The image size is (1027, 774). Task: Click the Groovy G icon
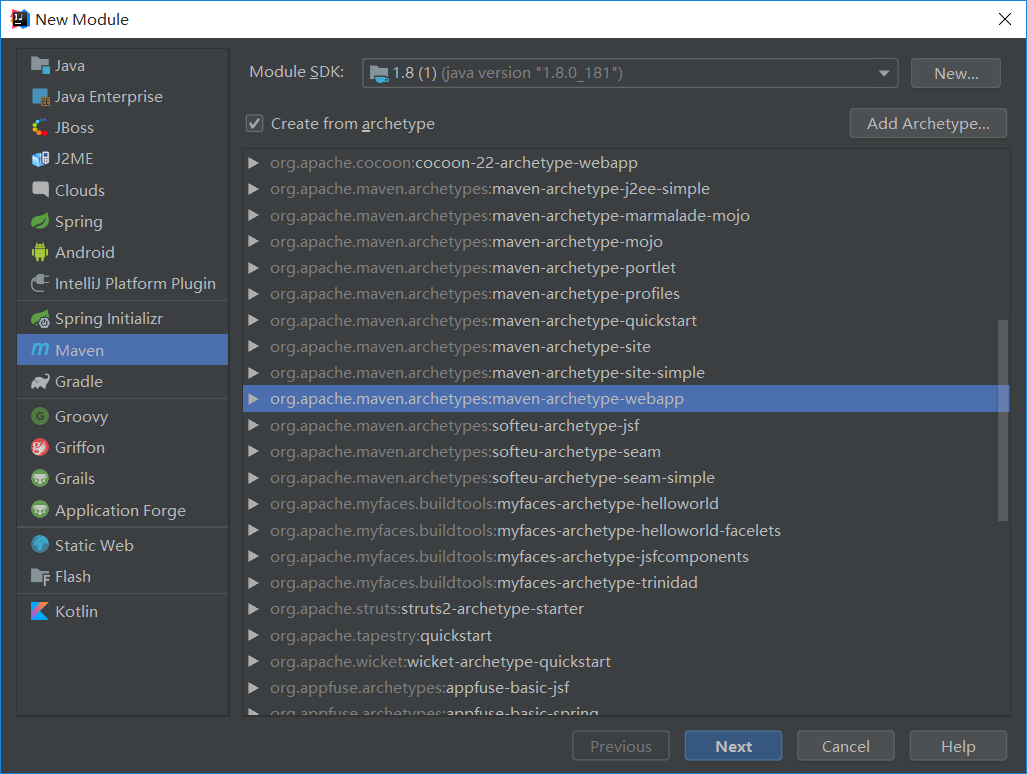pyautogui.click(x=40, y=416)
